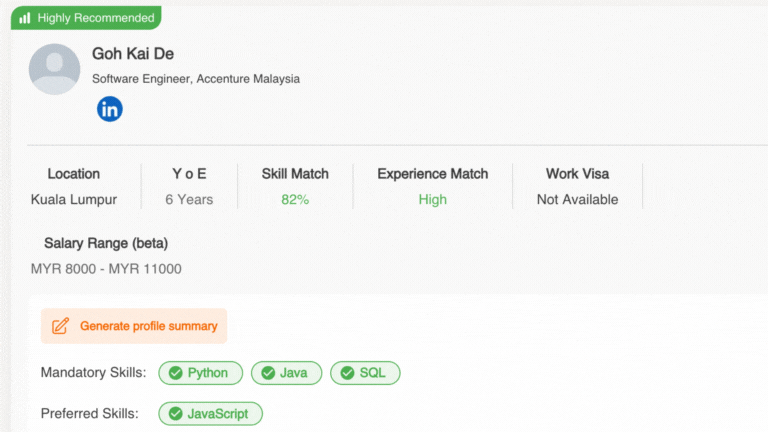768x432 pixels.
Task: Click the Kuala Lumpur location value
Action: coord(74,199)
